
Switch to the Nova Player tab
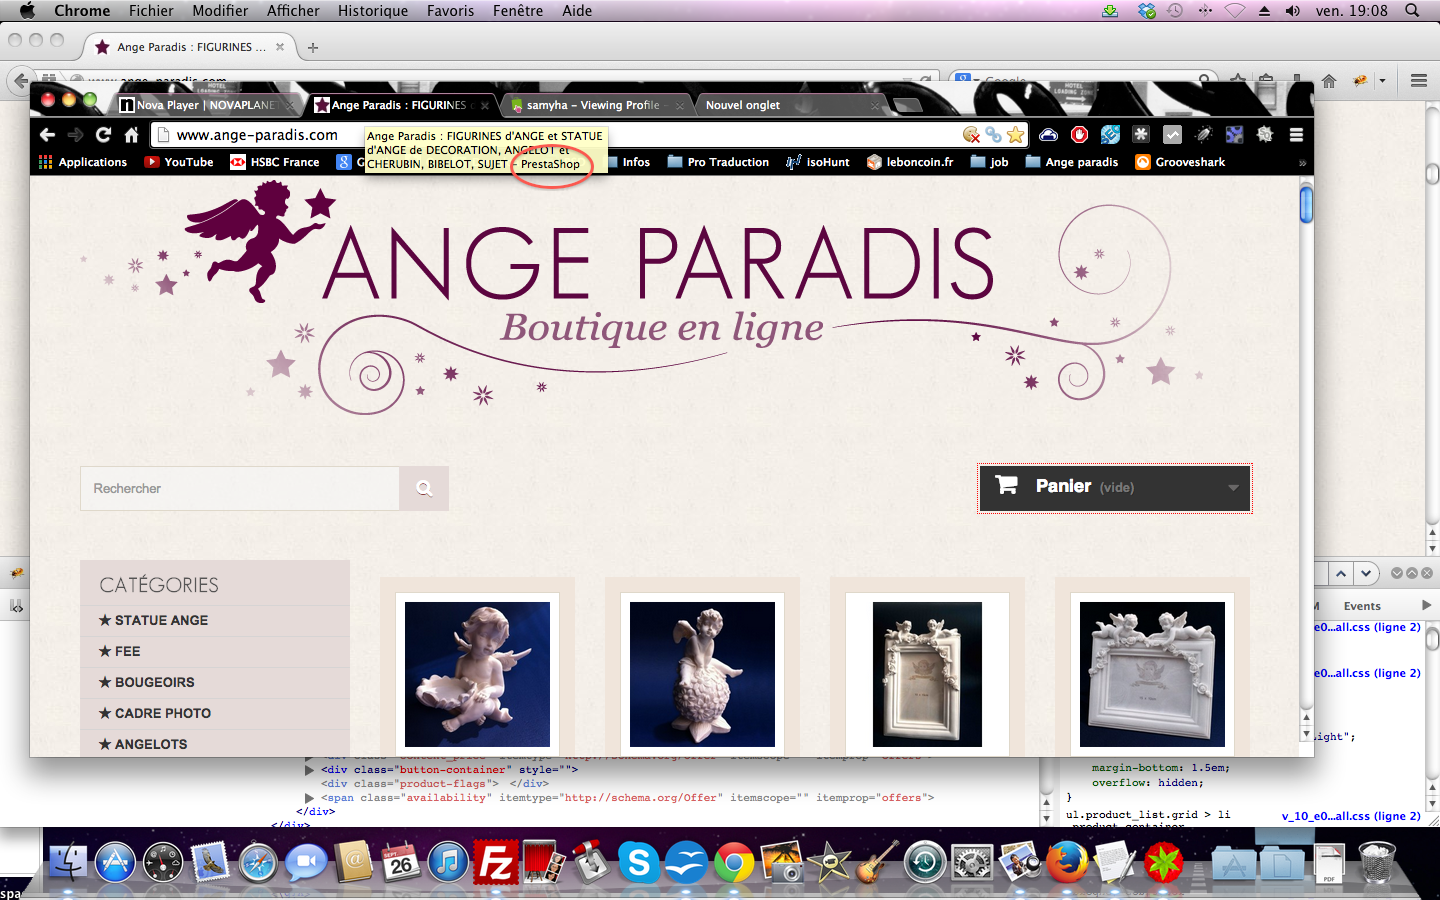206,105
